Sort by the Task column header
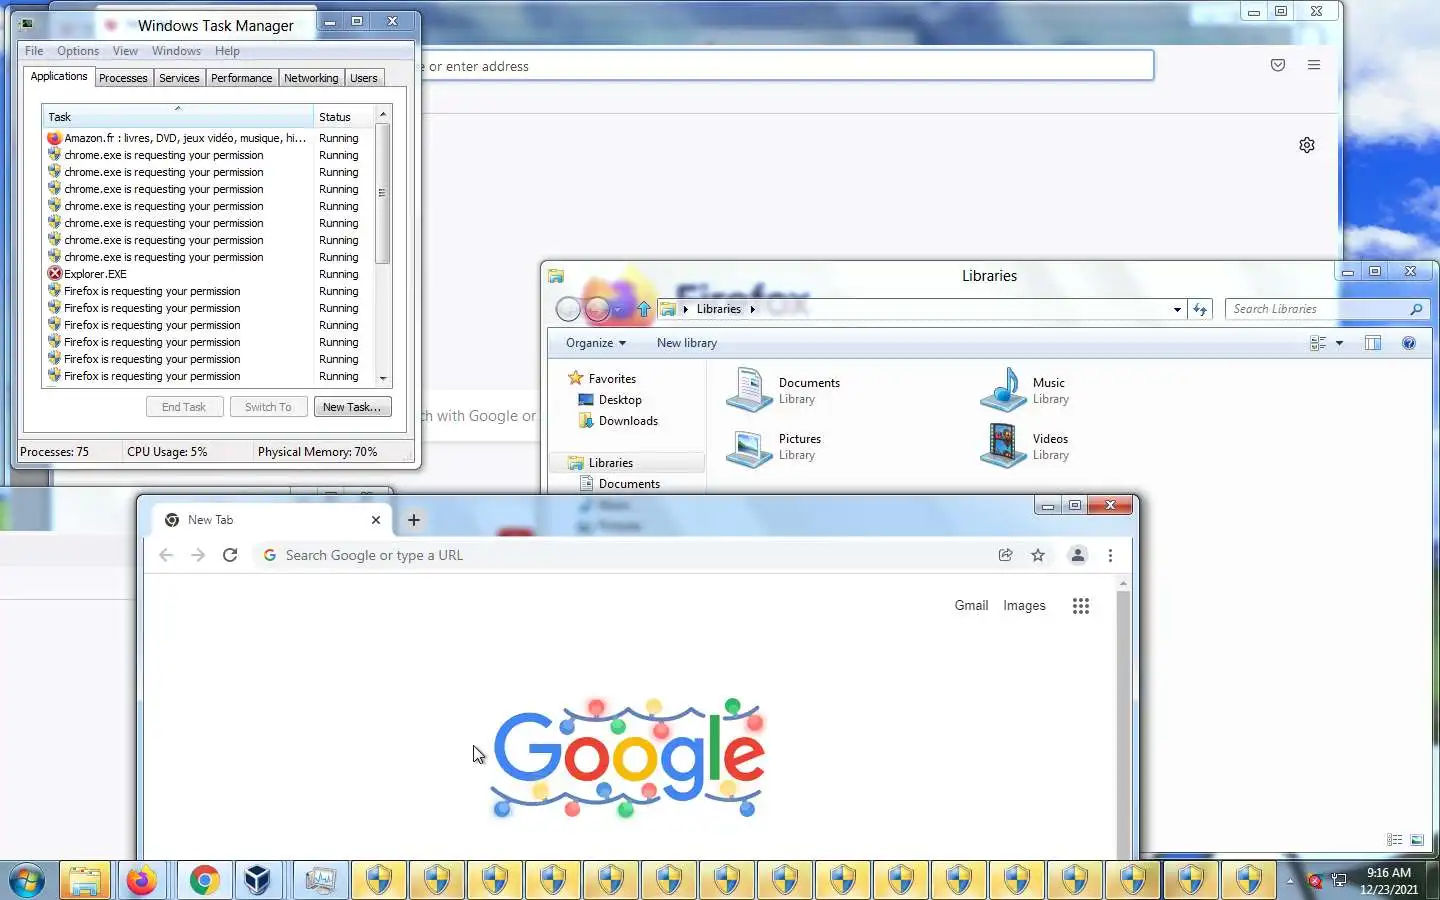Screen dimensions: 1440x900 177,117
